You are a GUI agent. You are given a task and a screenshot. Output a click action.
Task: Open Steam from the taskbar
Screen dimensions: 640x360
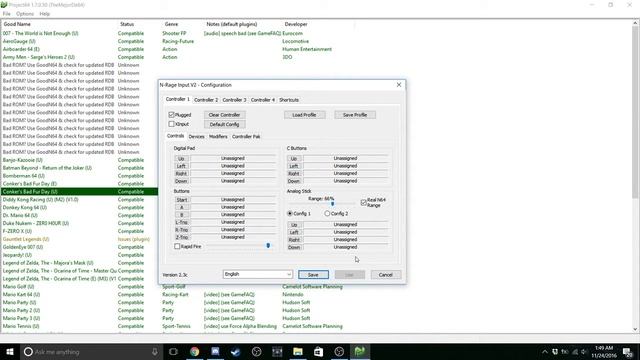coord(236,351)
